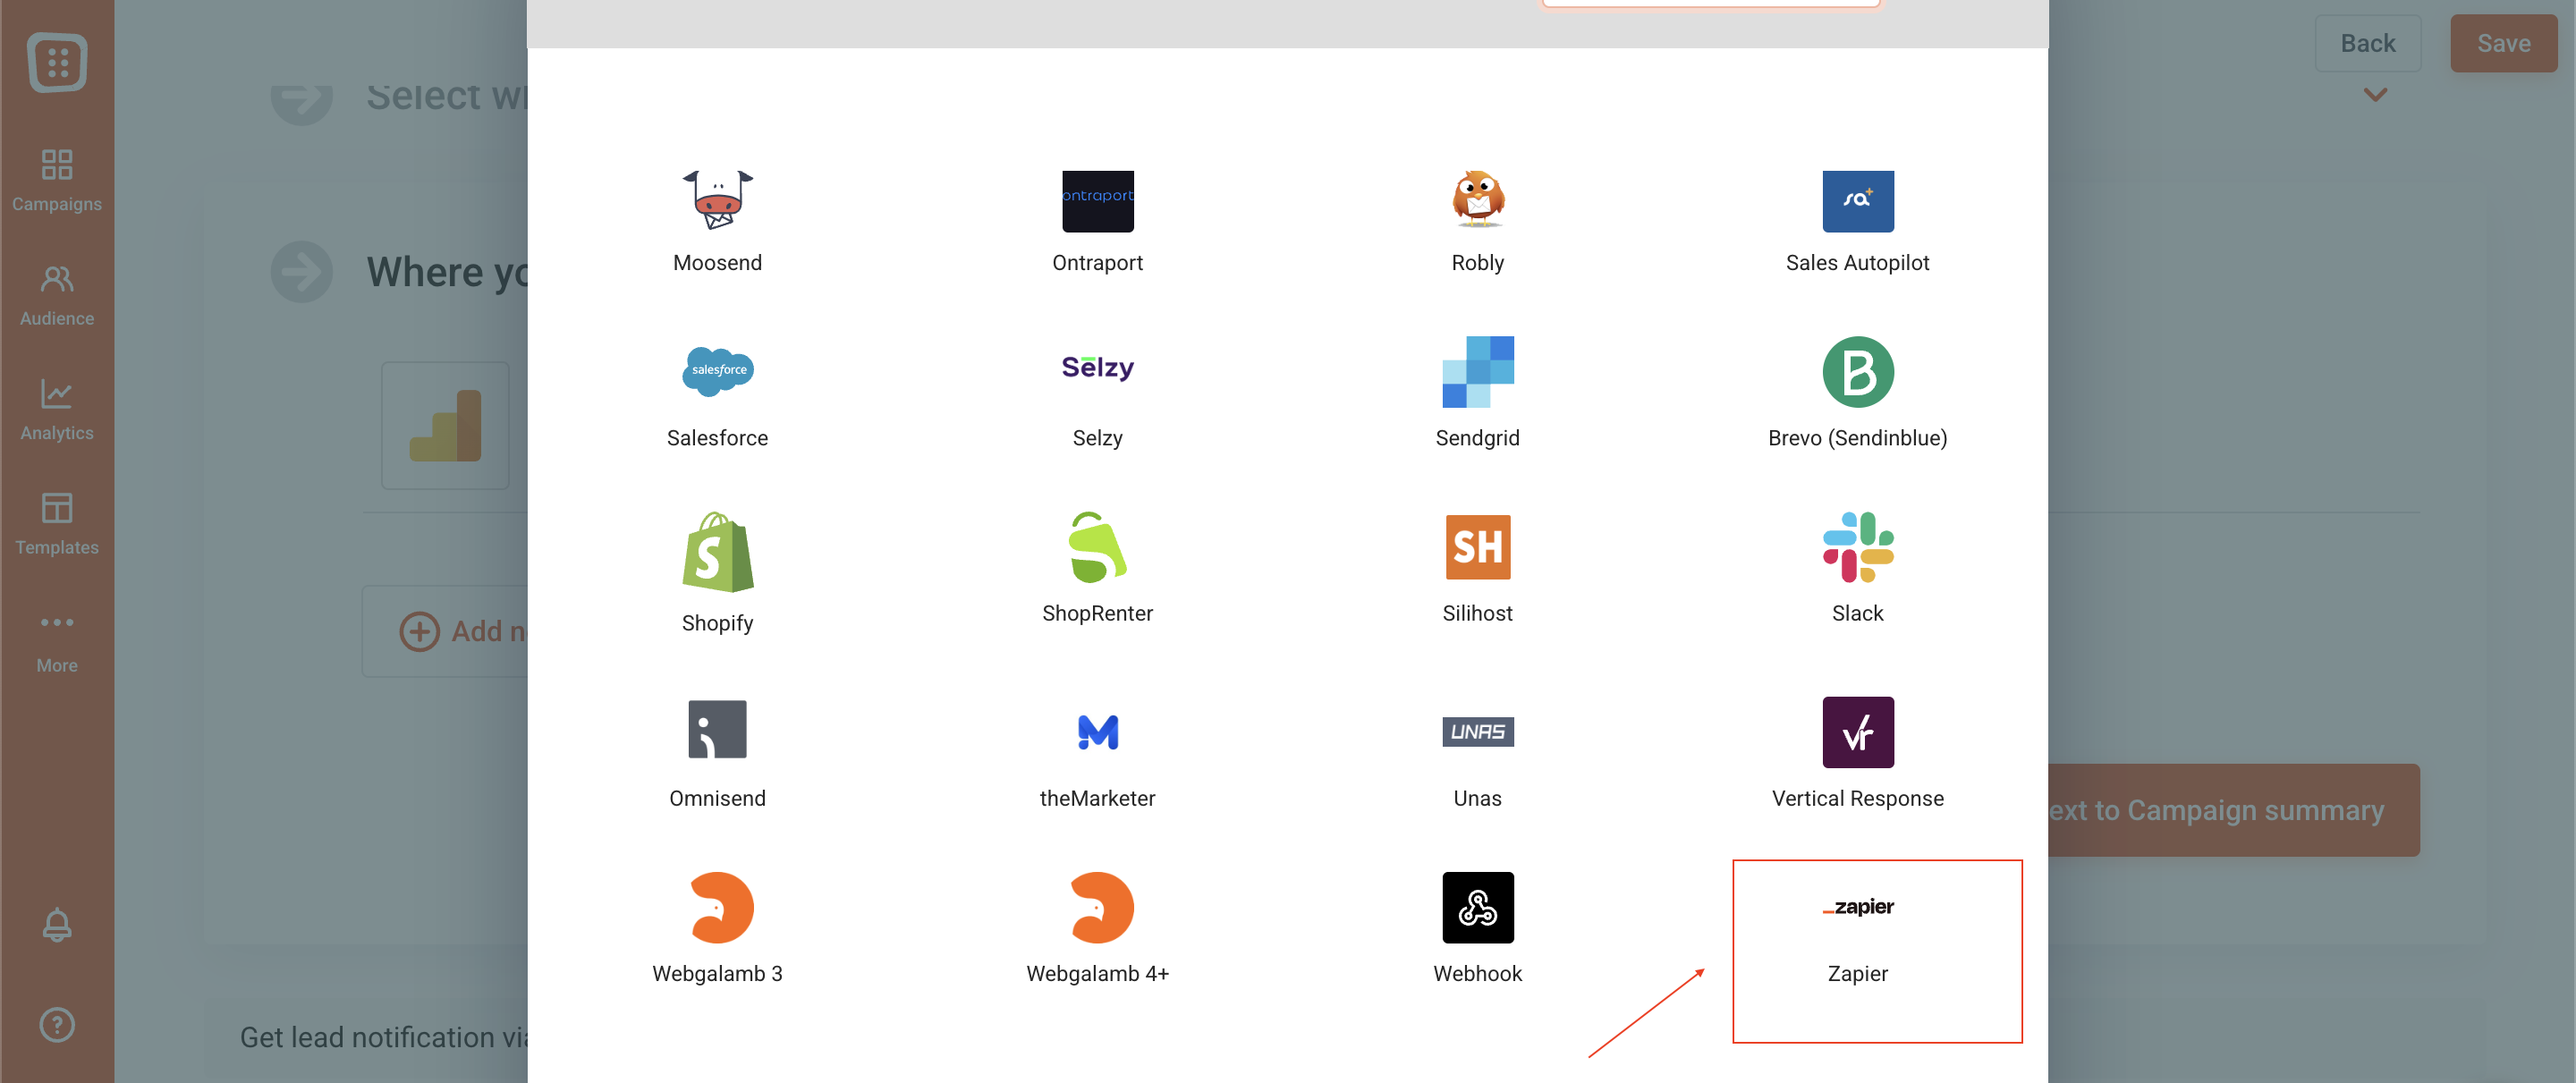The width and height of the screenshot is (2576, 1083).
Task: Pick the Vertical Response icon
Action: pyautogui.click(x=1857, y=732)
